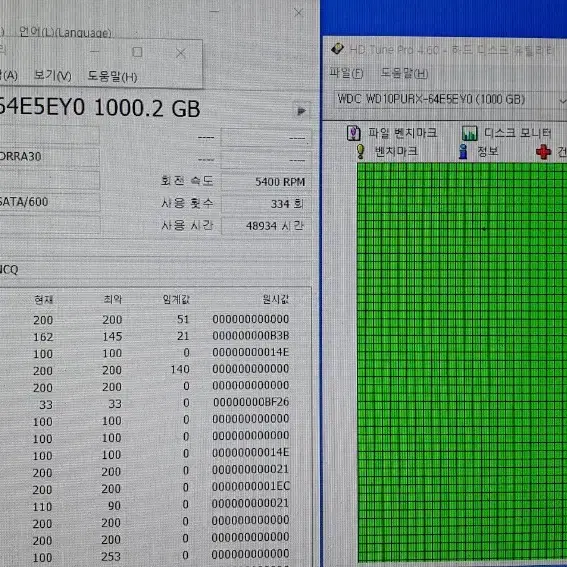Click the green block map in HD Tune
Viewport: 567px width, 567px height.
click(462, 362)
